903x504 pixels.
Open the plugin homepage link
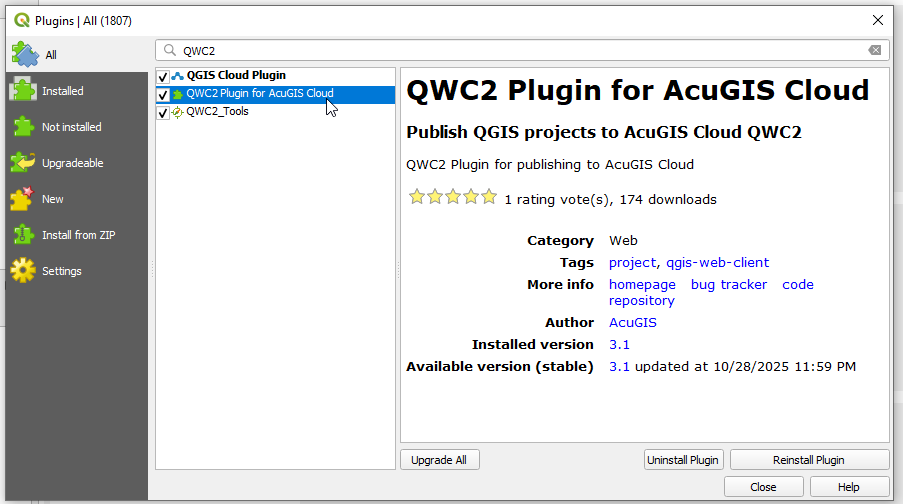tap(642, 285)
